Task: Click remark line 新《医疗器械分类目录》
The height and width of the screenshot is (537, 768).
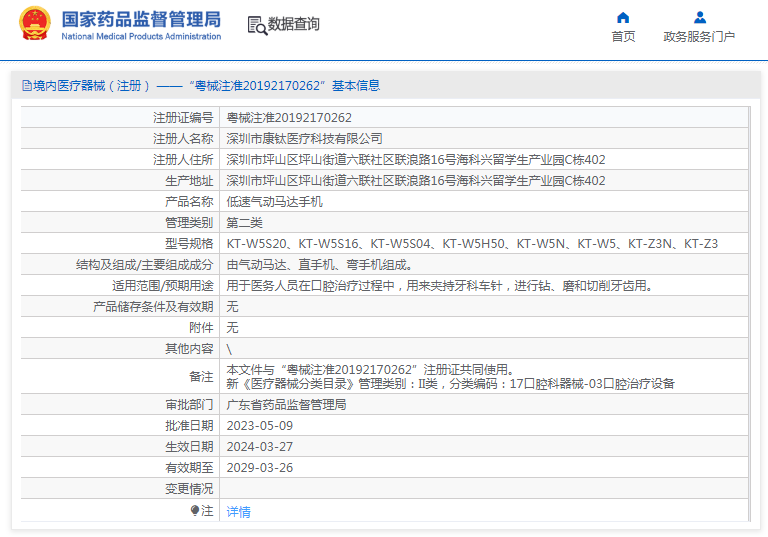Action: point(451,384)
